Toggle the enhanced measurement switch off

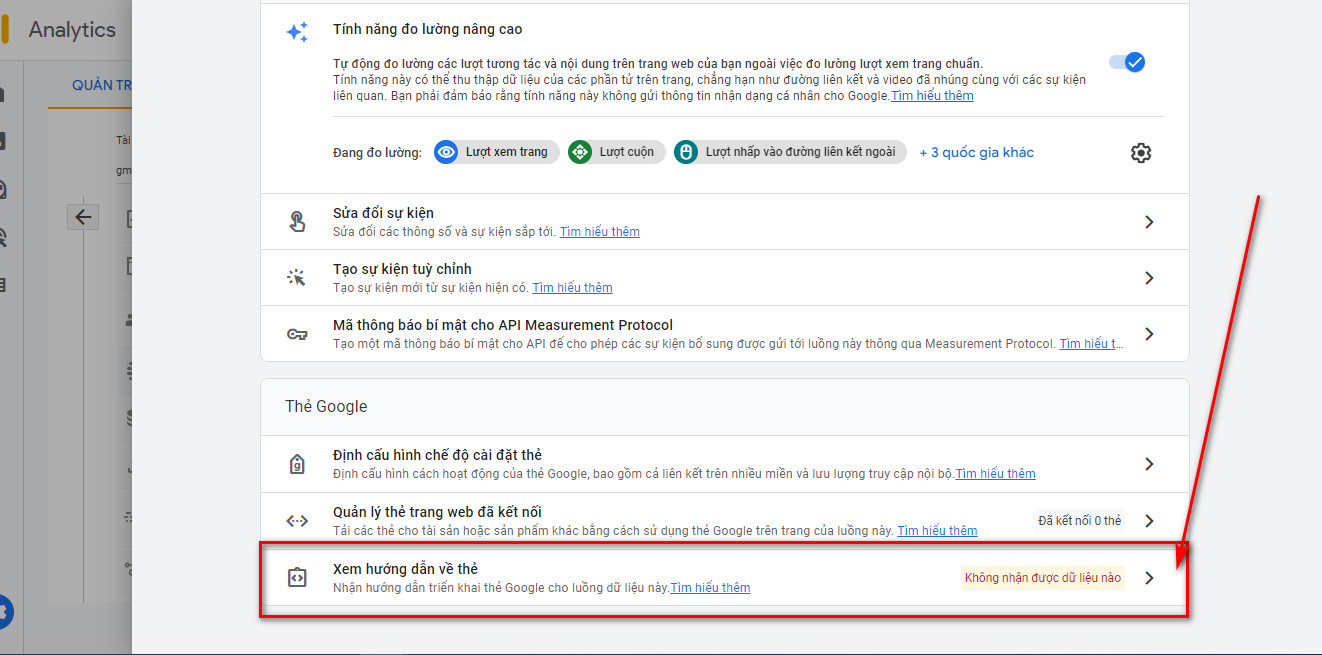[x=1127, y=62]
